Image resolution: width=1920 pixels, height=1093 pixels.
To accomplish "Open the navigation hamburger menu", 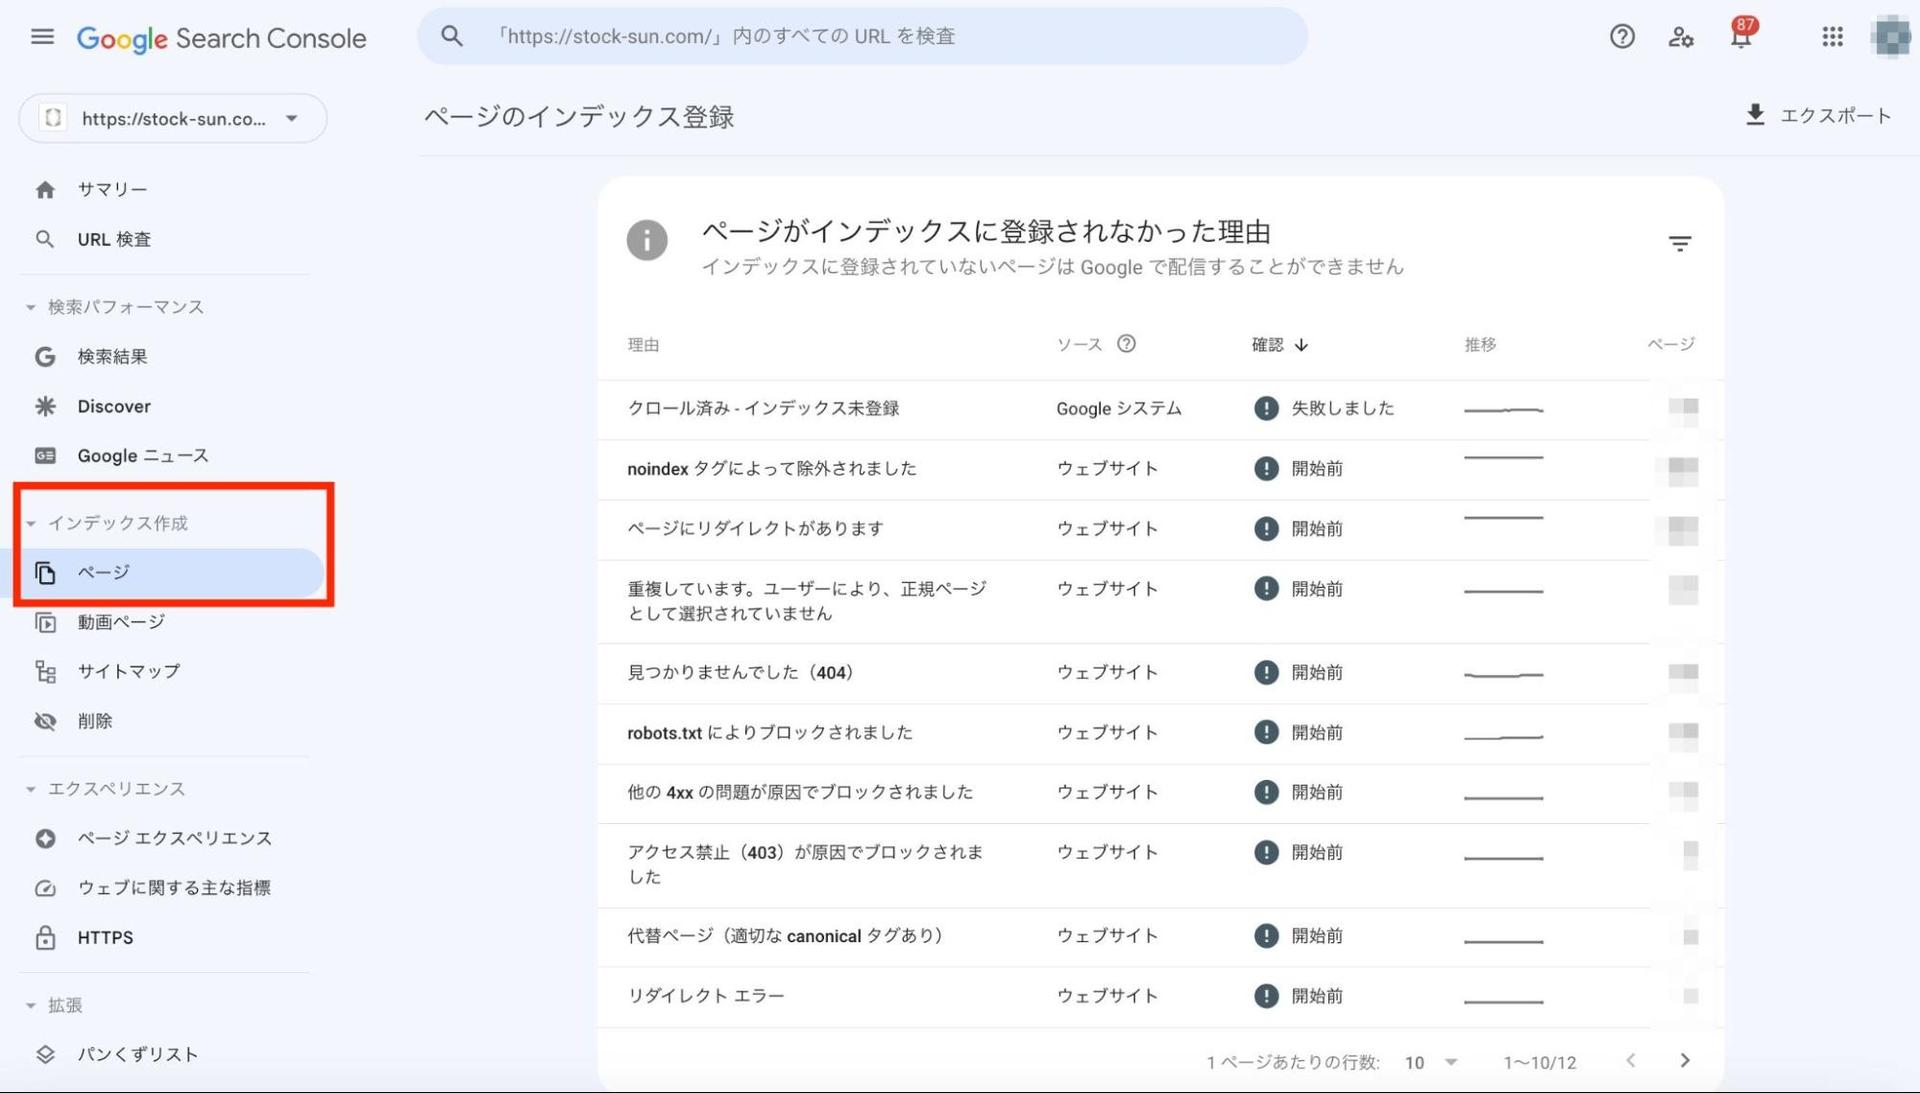I will (42, 36).
